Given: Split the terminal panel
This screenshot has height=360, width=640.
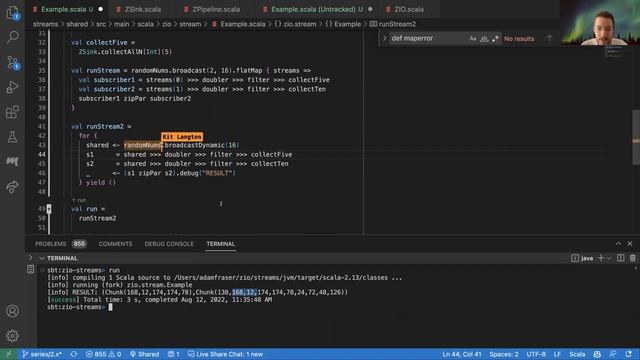Looking at the screenshot, I should (620, 258).
